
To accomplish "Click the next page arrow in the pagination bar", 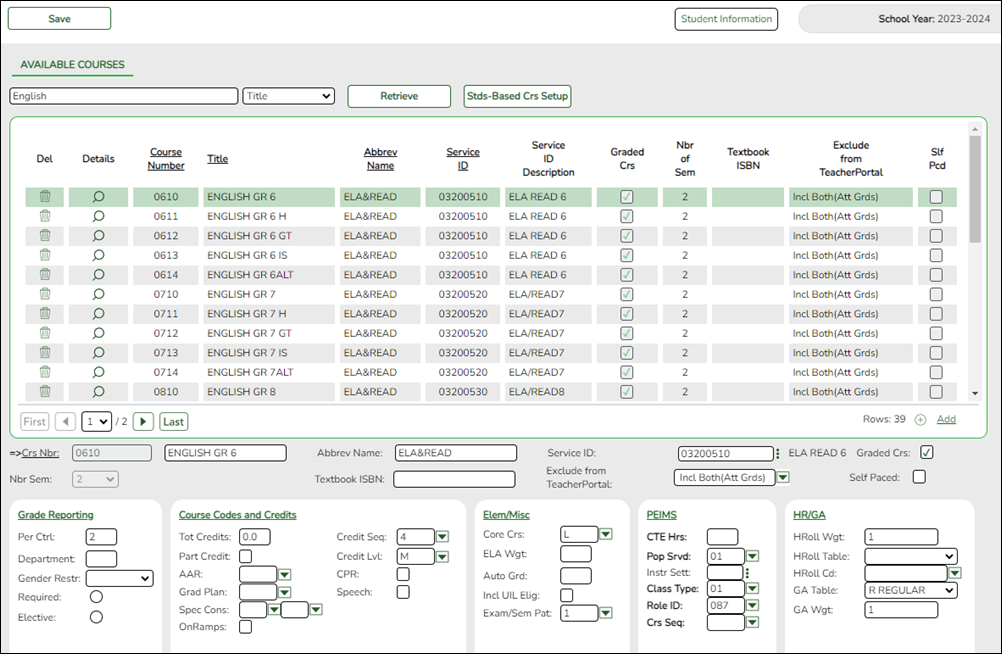I will pyautogui.click(x=142, y=421).
